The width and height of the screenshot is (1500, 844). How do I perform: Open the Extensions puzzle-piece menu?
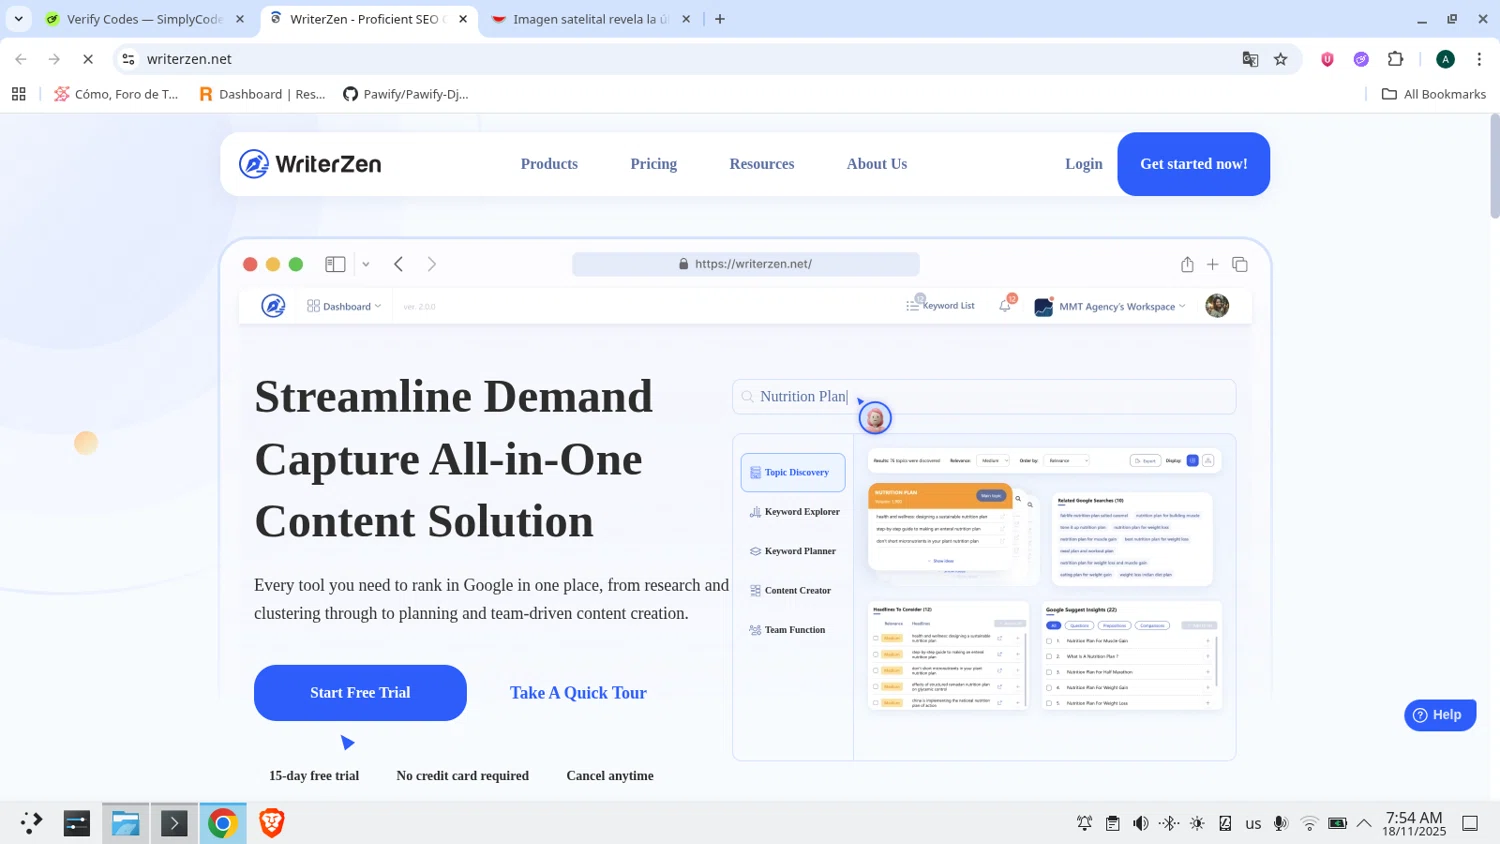coord(1396,59)
